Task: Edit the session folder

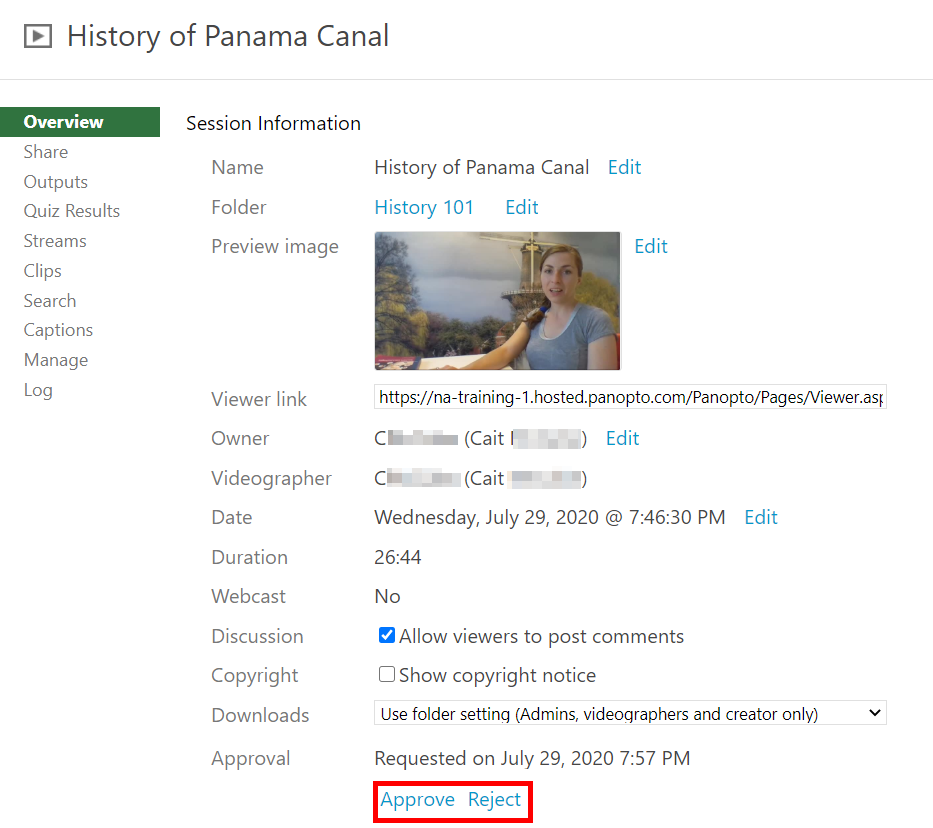Action: [x=522, y=207]
